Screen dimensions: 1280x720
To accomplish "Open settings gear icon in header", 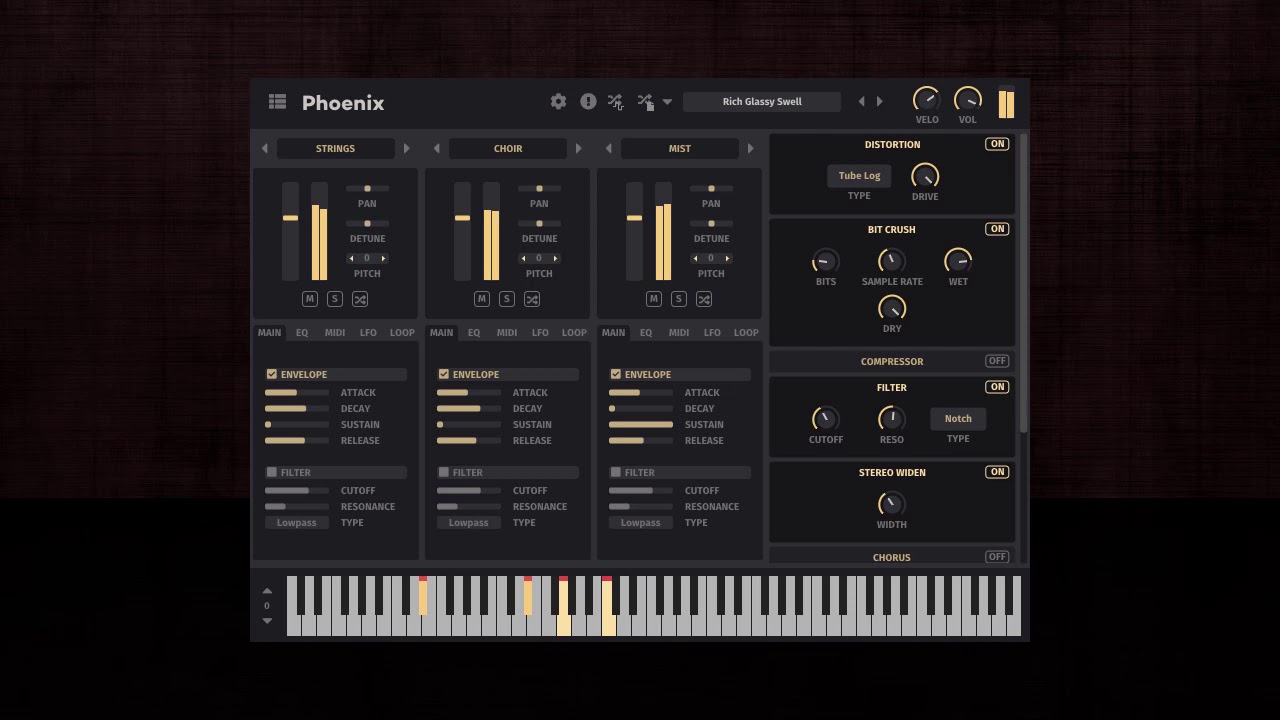I will [x=558, y=101].
